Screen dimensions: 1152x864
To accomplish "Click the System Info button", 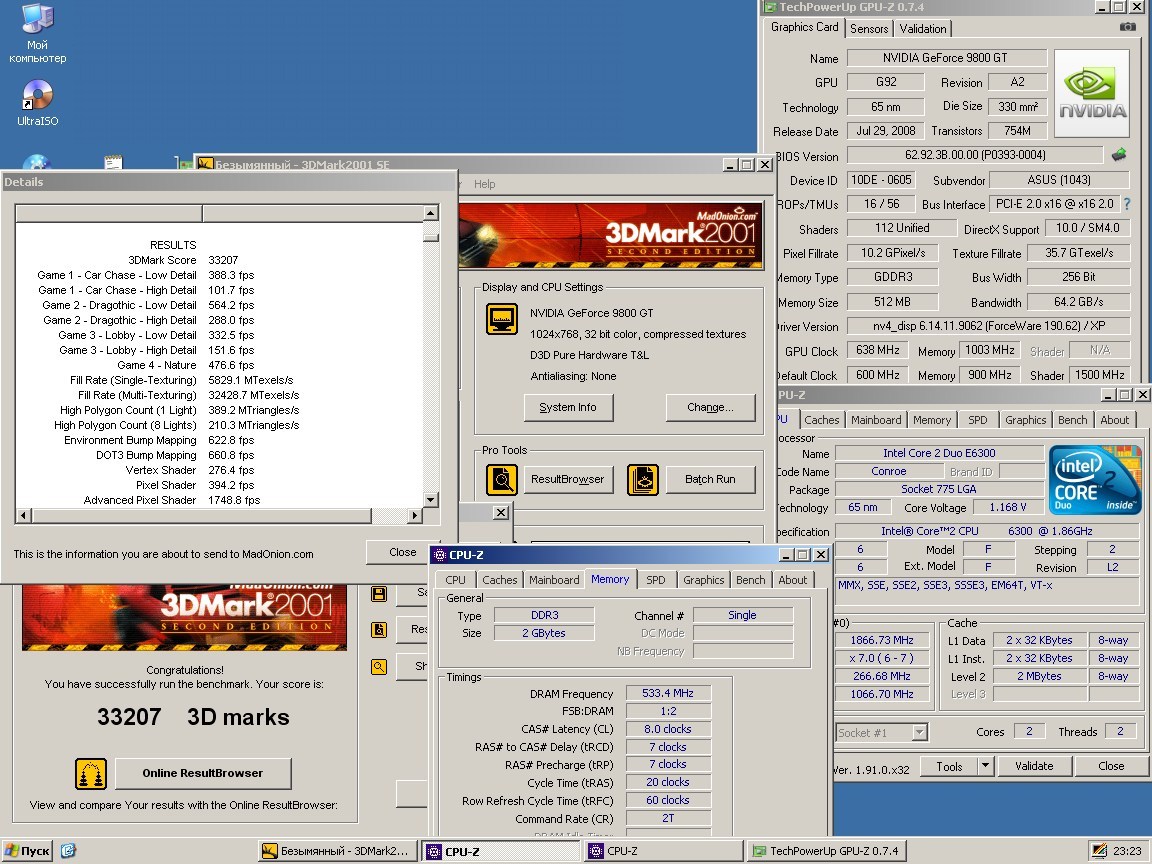I will click(568, 407).
